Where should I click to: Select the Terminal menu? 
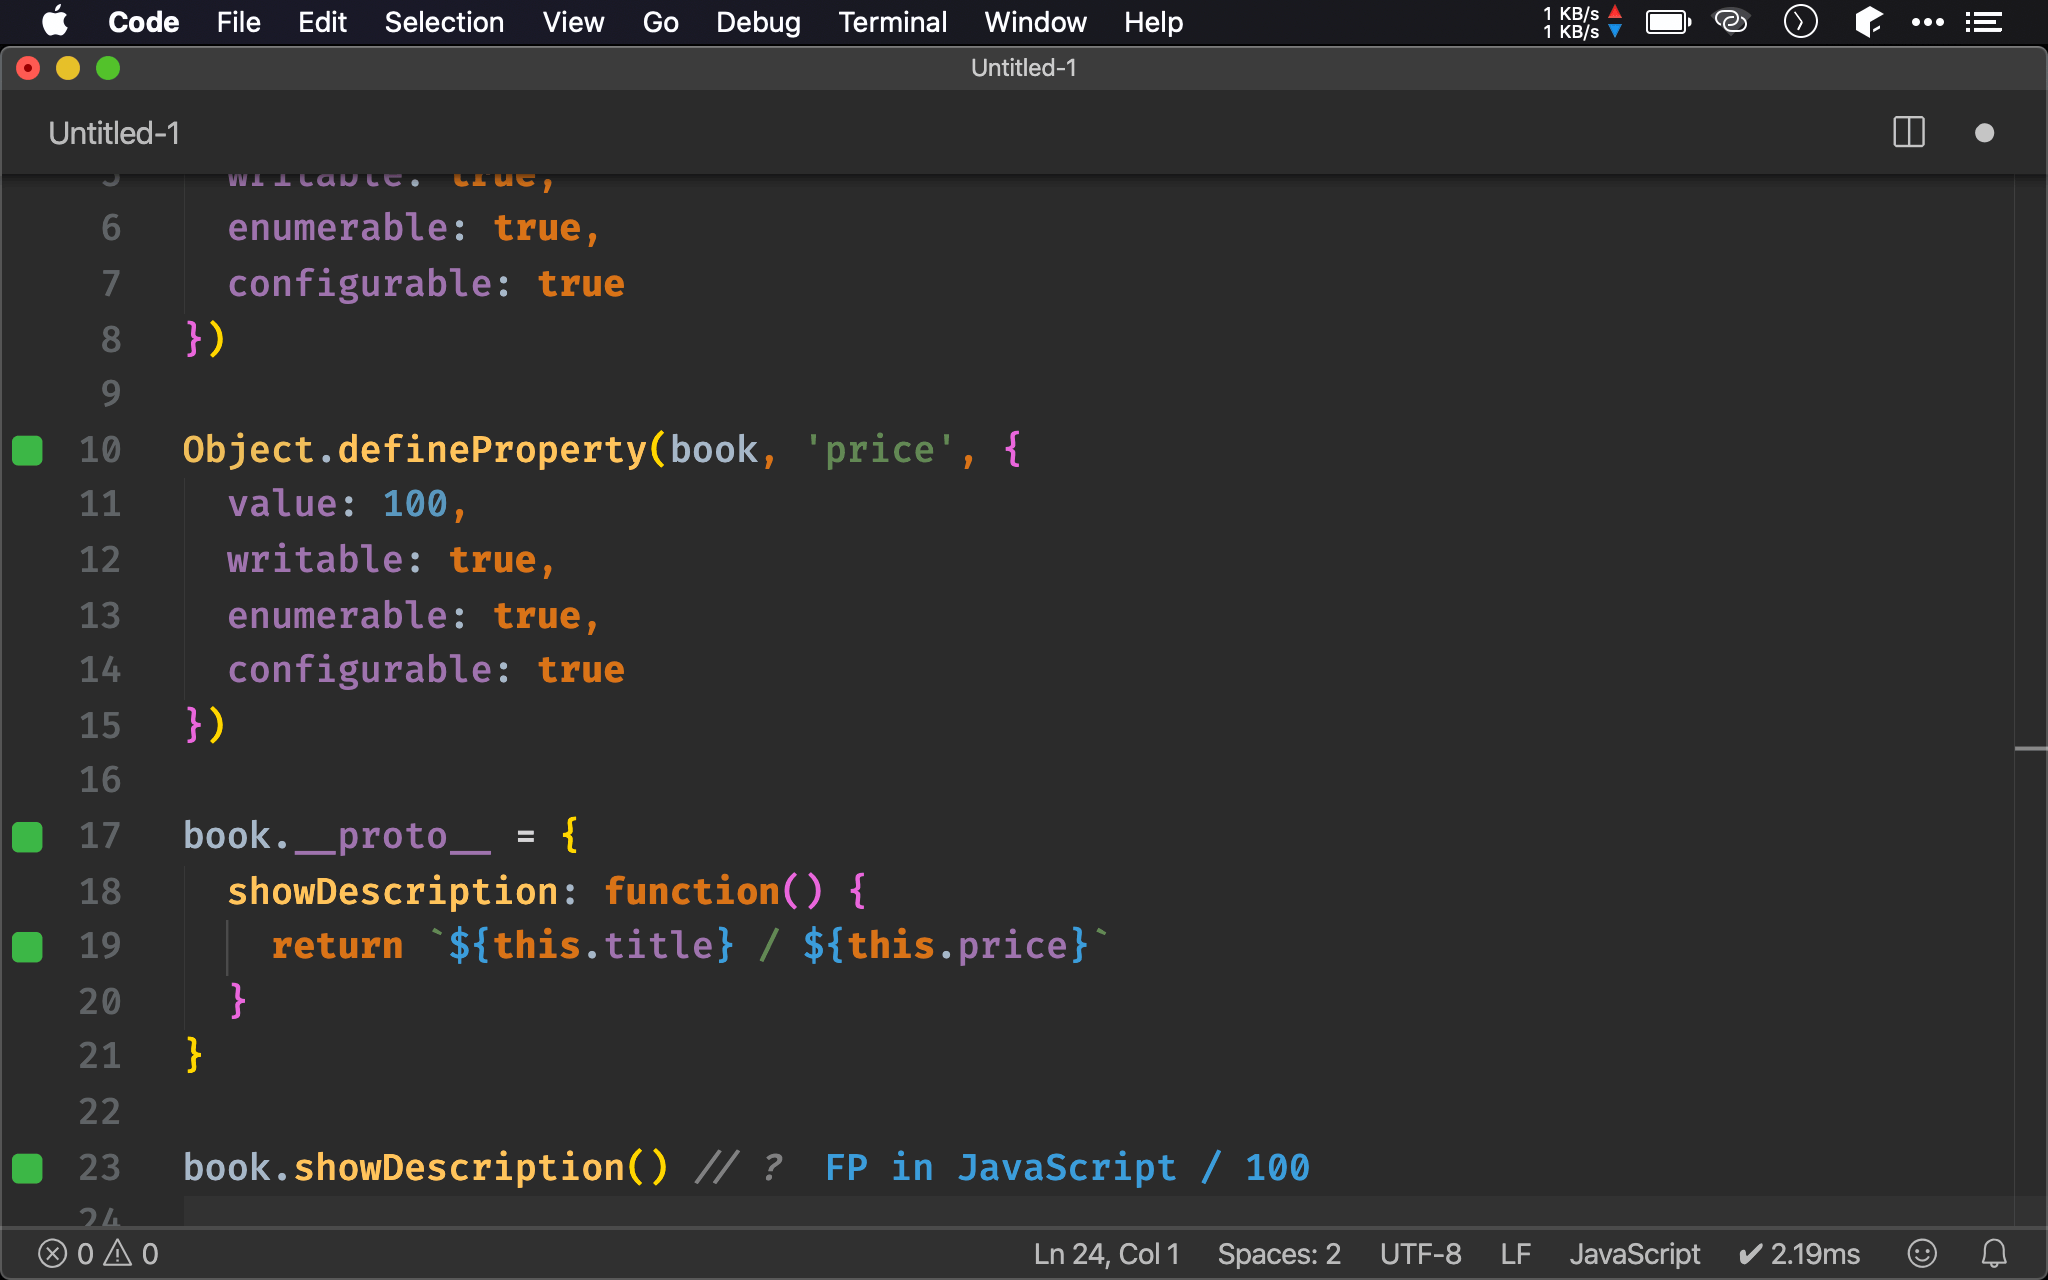892,22
